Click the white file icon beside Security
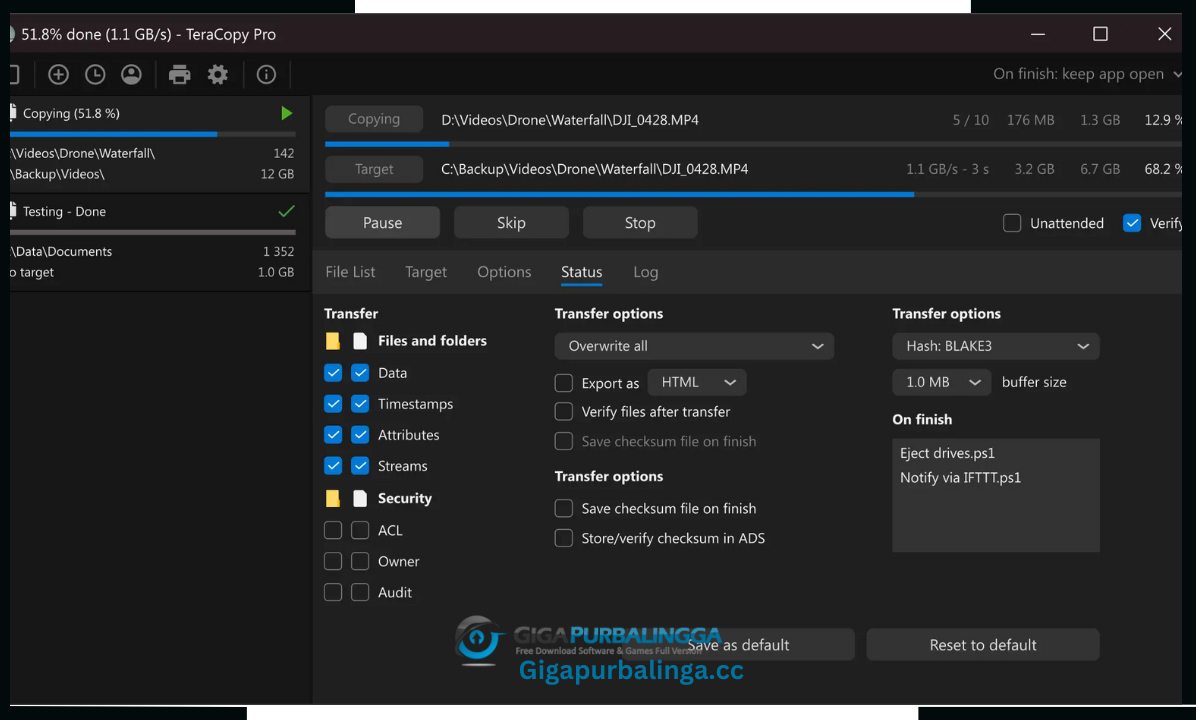Image resolution: width=1200 pixels, height=720 pixels. (360, 498)
